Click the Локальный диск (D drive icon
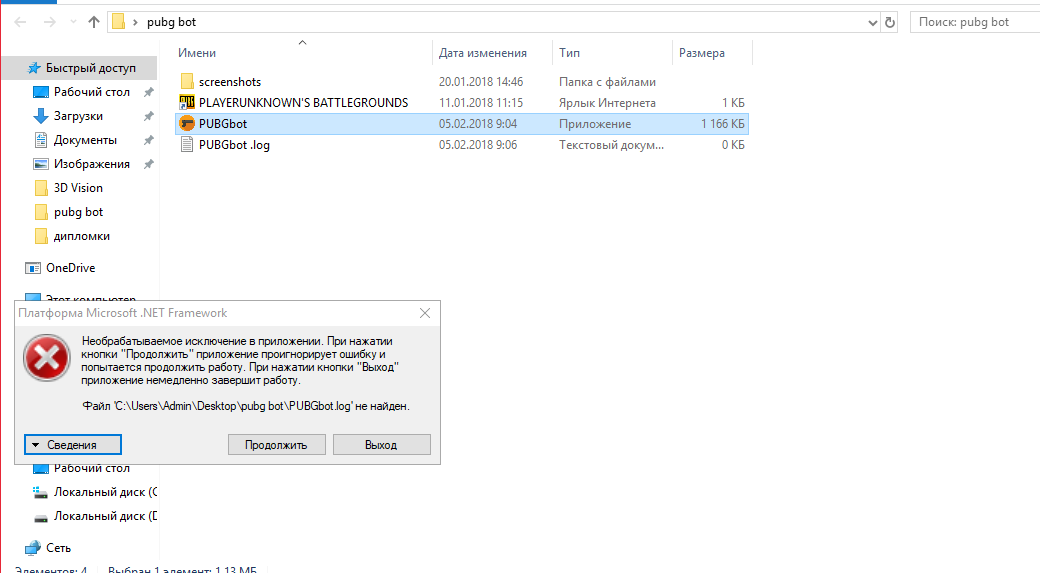The width and height of the screenshot is (1040, 573). 41,517
